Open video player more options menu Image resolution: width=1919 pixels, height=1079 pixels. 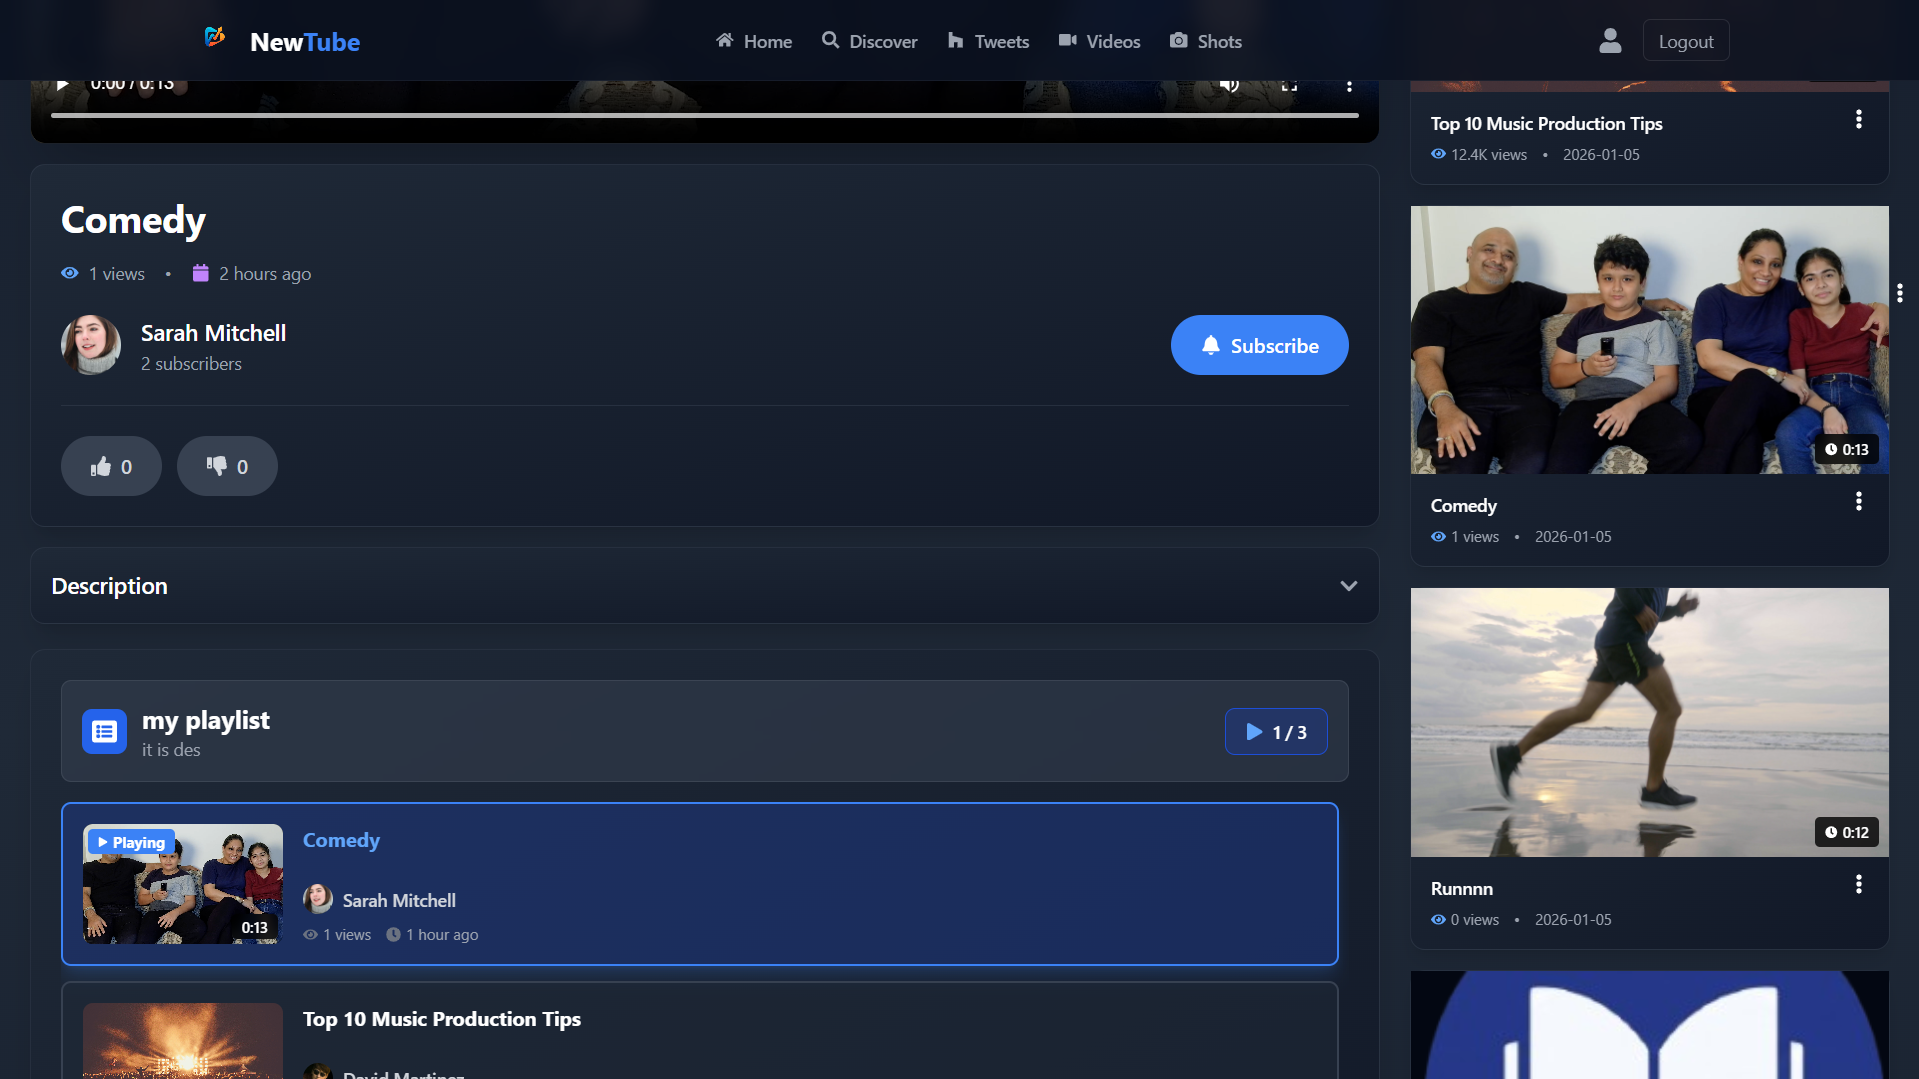(1349, 86)
